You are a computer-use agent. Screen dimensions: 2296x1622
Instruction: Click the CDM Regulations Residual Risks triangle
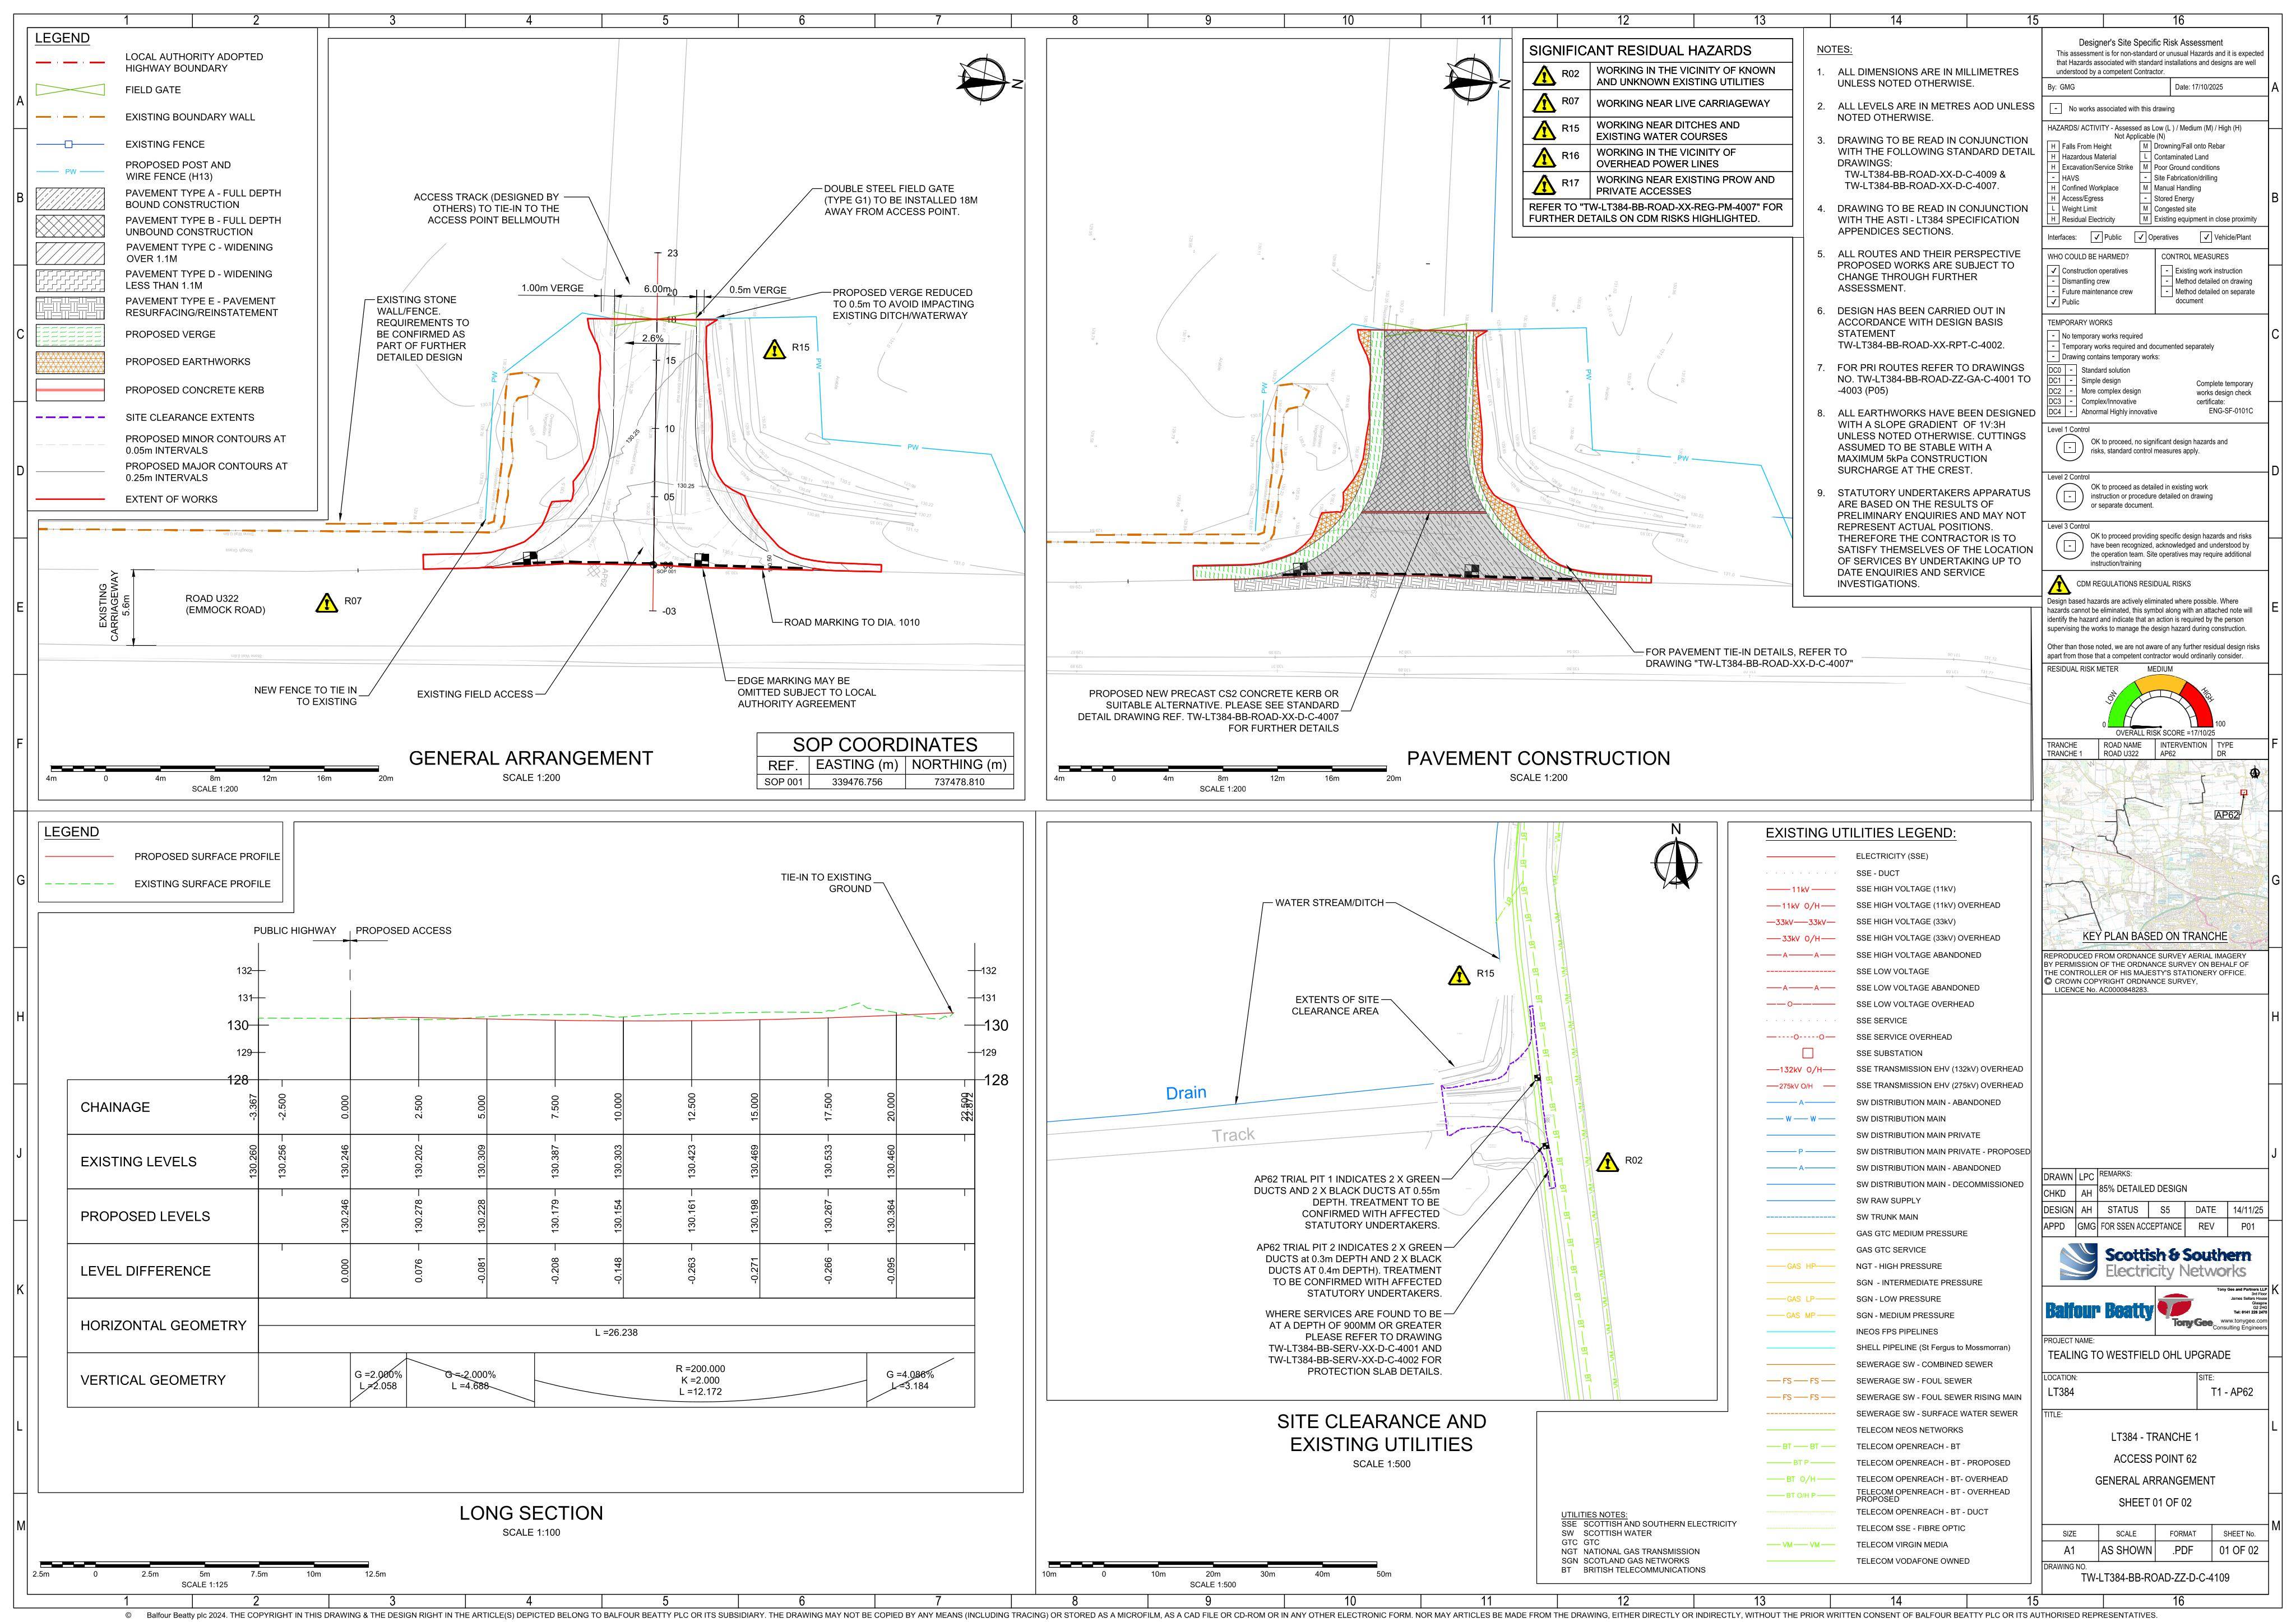point(2058,585)
